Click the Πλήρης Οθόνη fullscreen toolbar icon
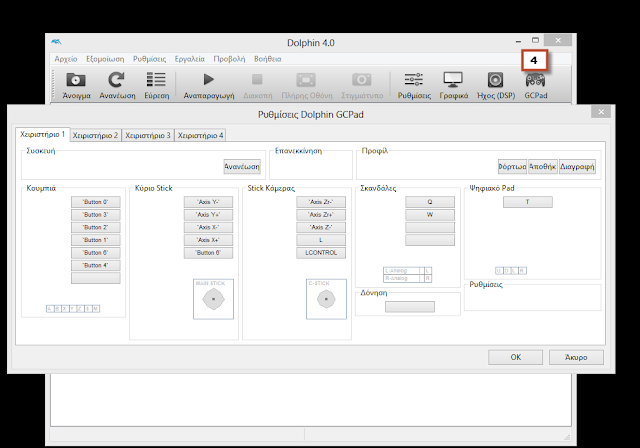 (x=306, y=80)
